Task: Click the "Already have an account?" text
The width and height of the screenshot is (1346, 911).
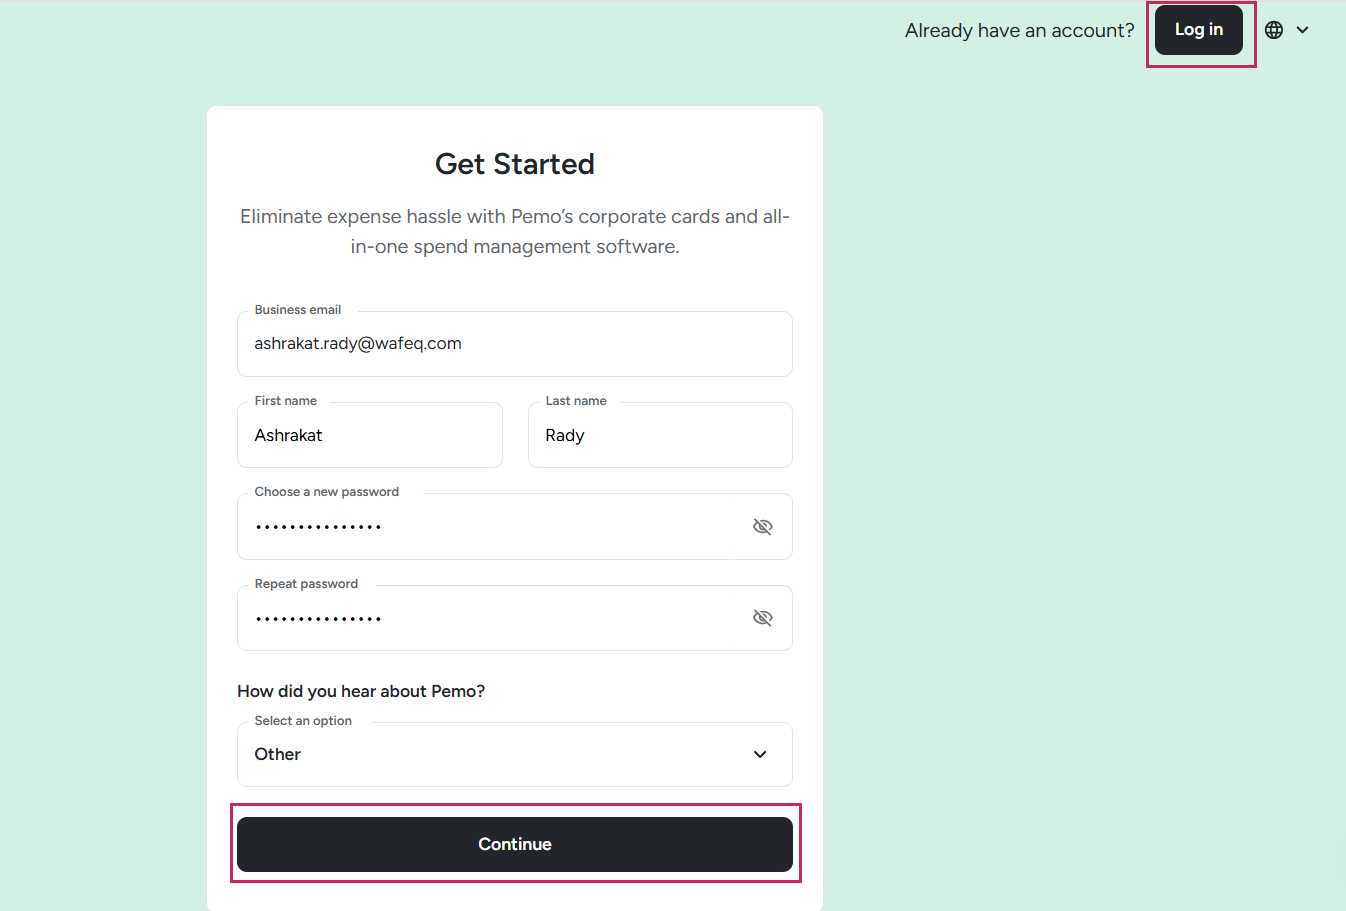Action: pos(1019,31)
